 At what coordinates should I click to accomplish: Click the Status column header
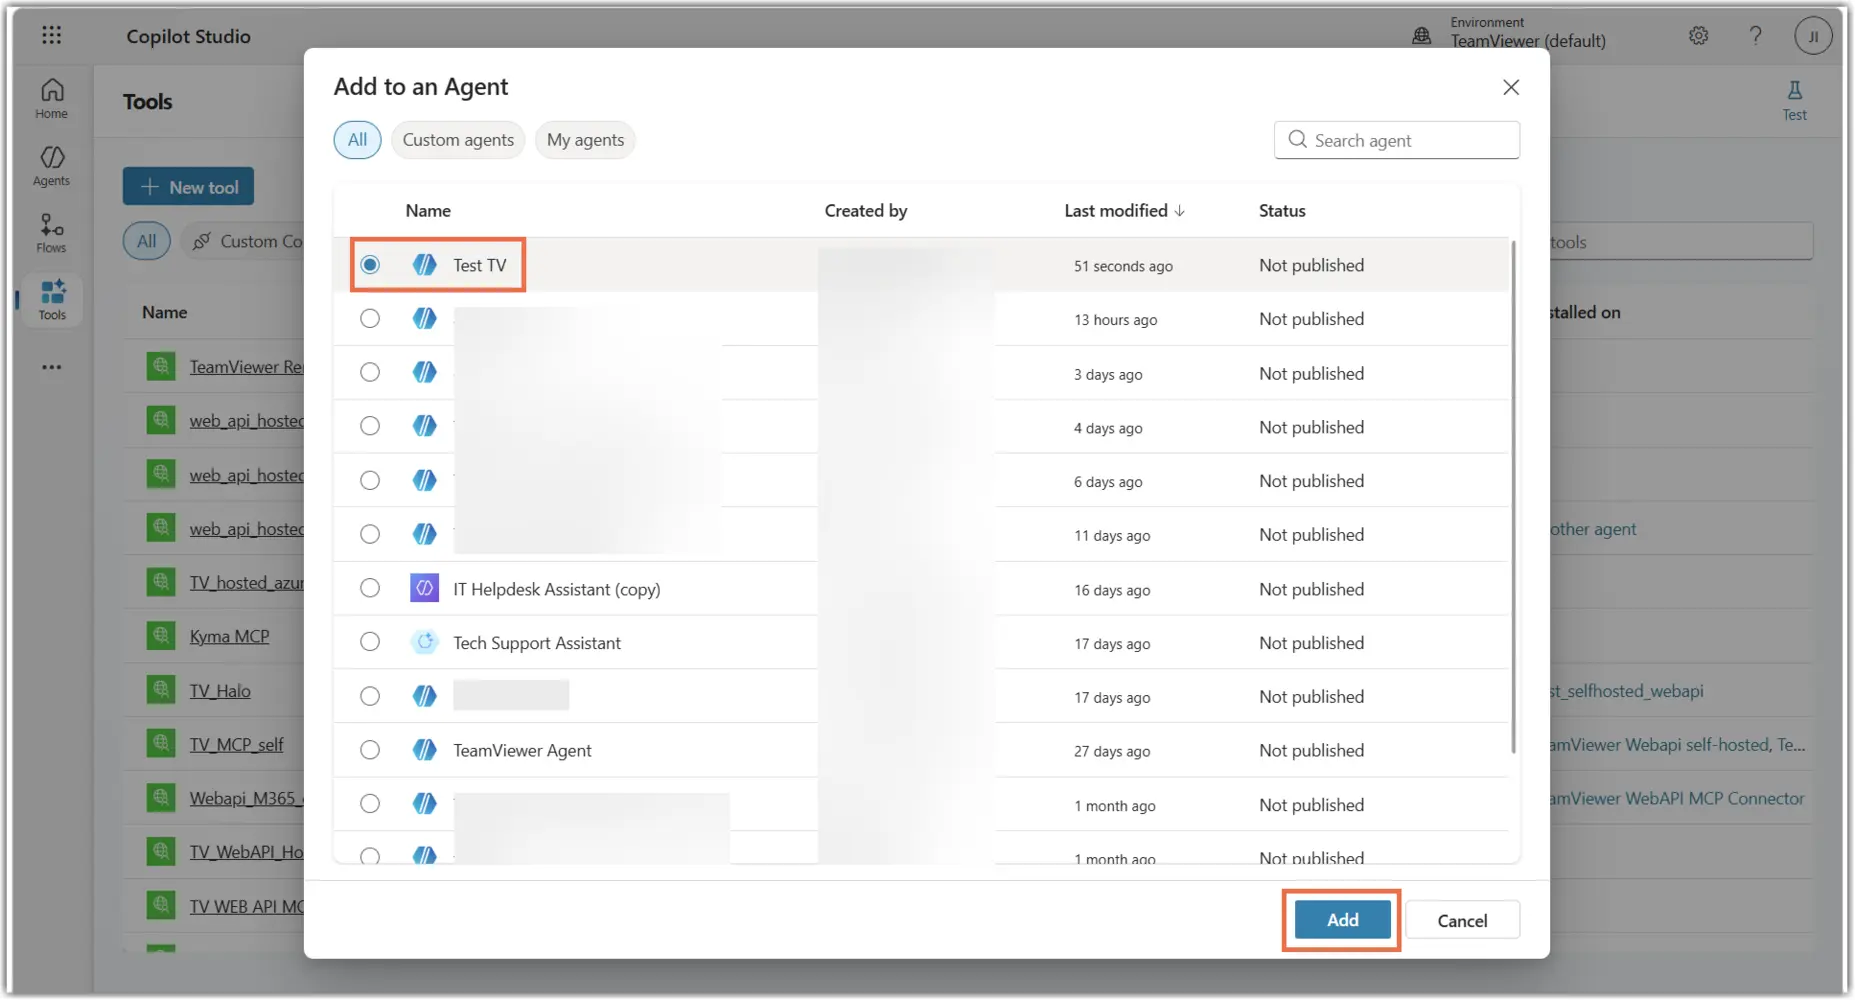1282,210
